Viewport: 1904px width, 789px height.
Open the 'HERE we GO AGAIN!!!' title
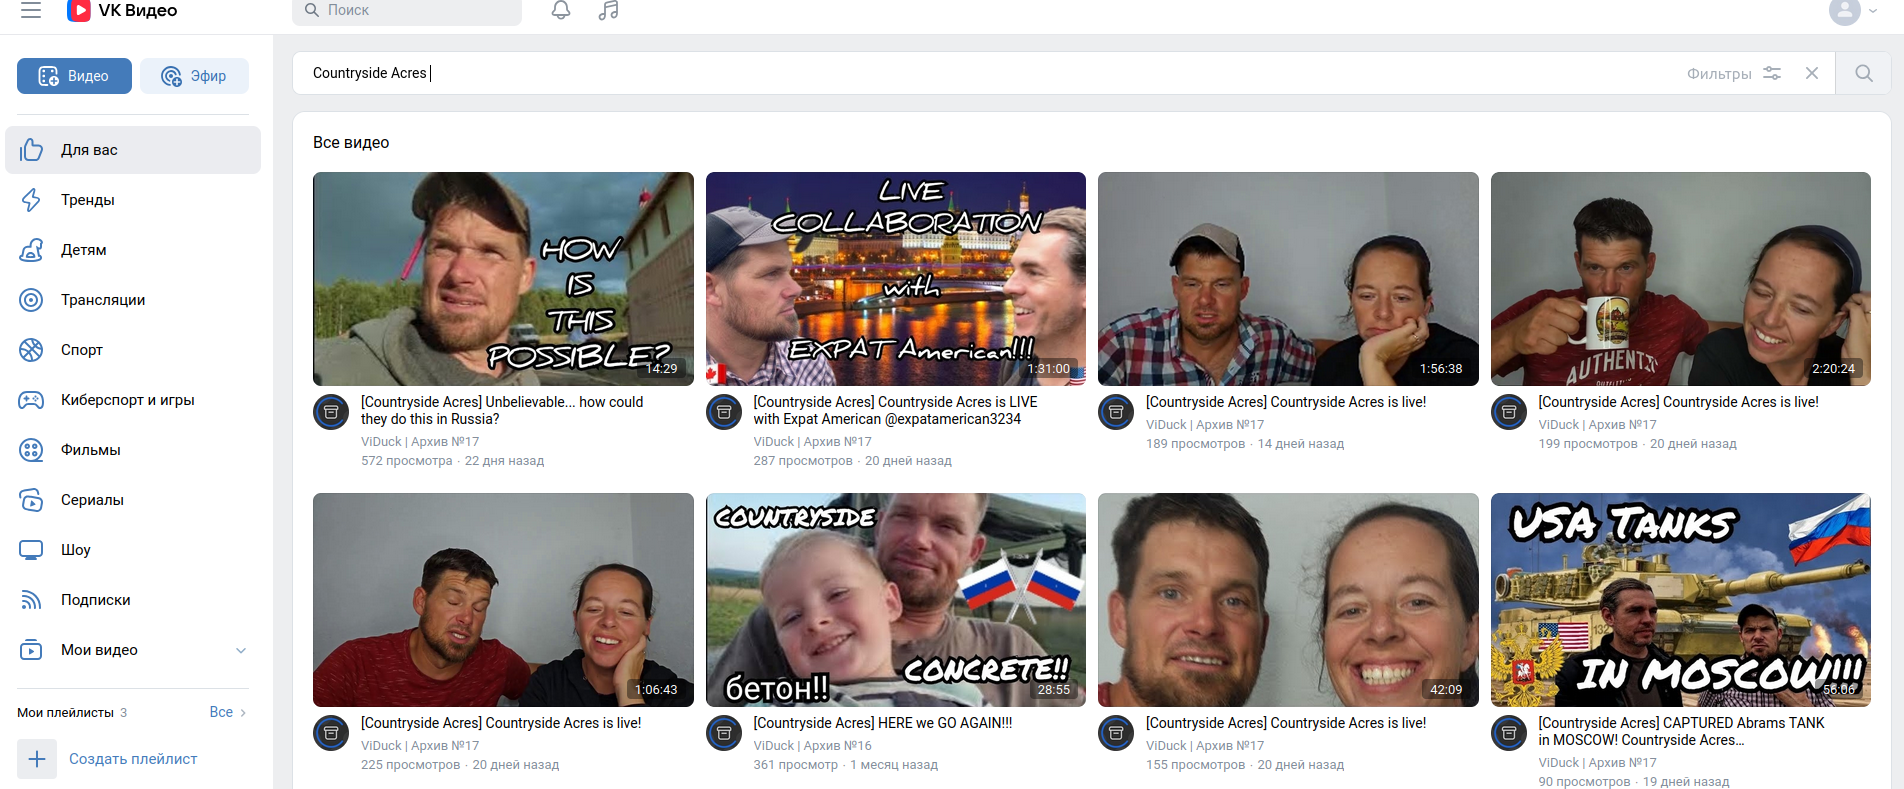883,723
